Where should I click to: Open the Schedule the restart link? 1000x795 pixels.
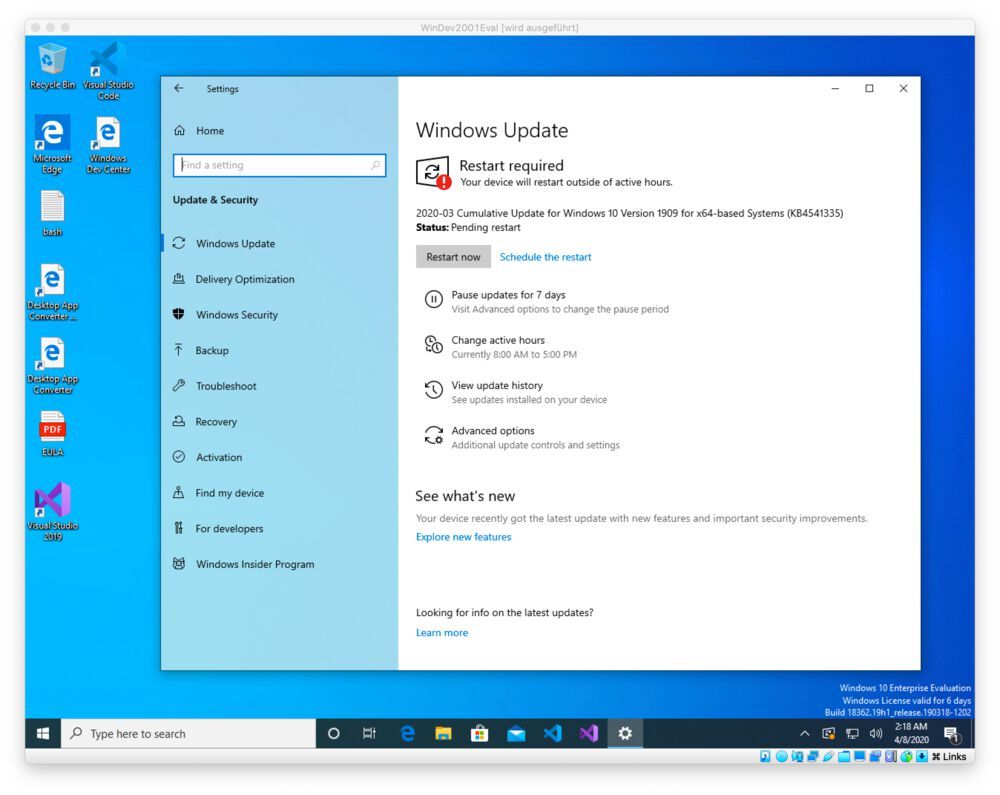pos(545,257)
